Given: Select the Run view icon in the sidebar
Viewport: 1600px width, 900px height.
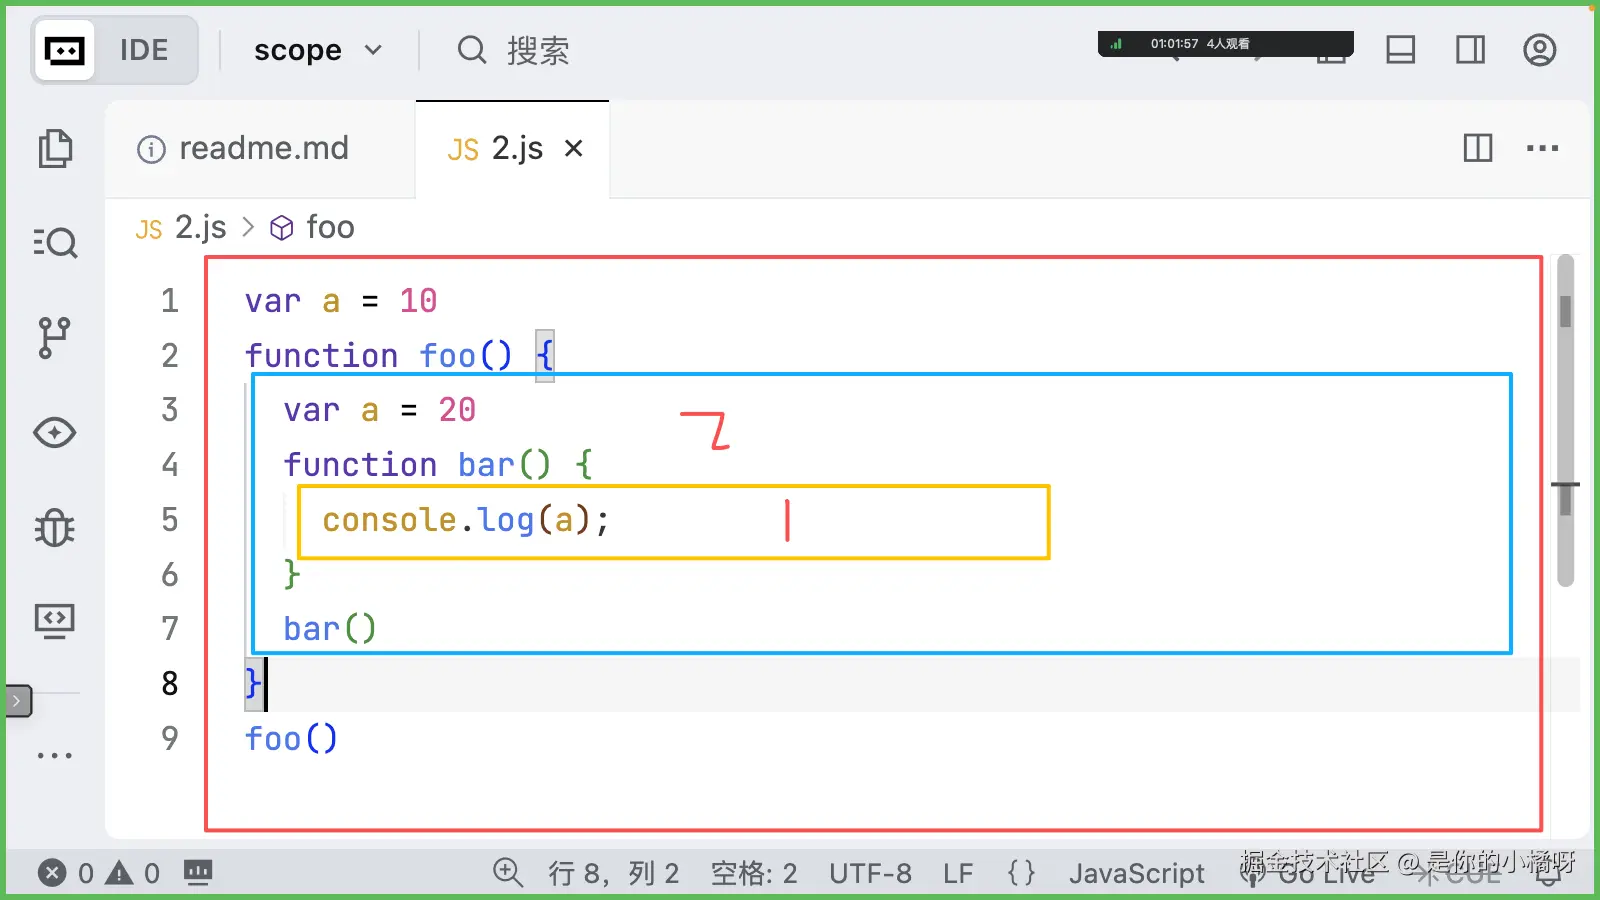Looking at the screenshot, I should (55, 432).
